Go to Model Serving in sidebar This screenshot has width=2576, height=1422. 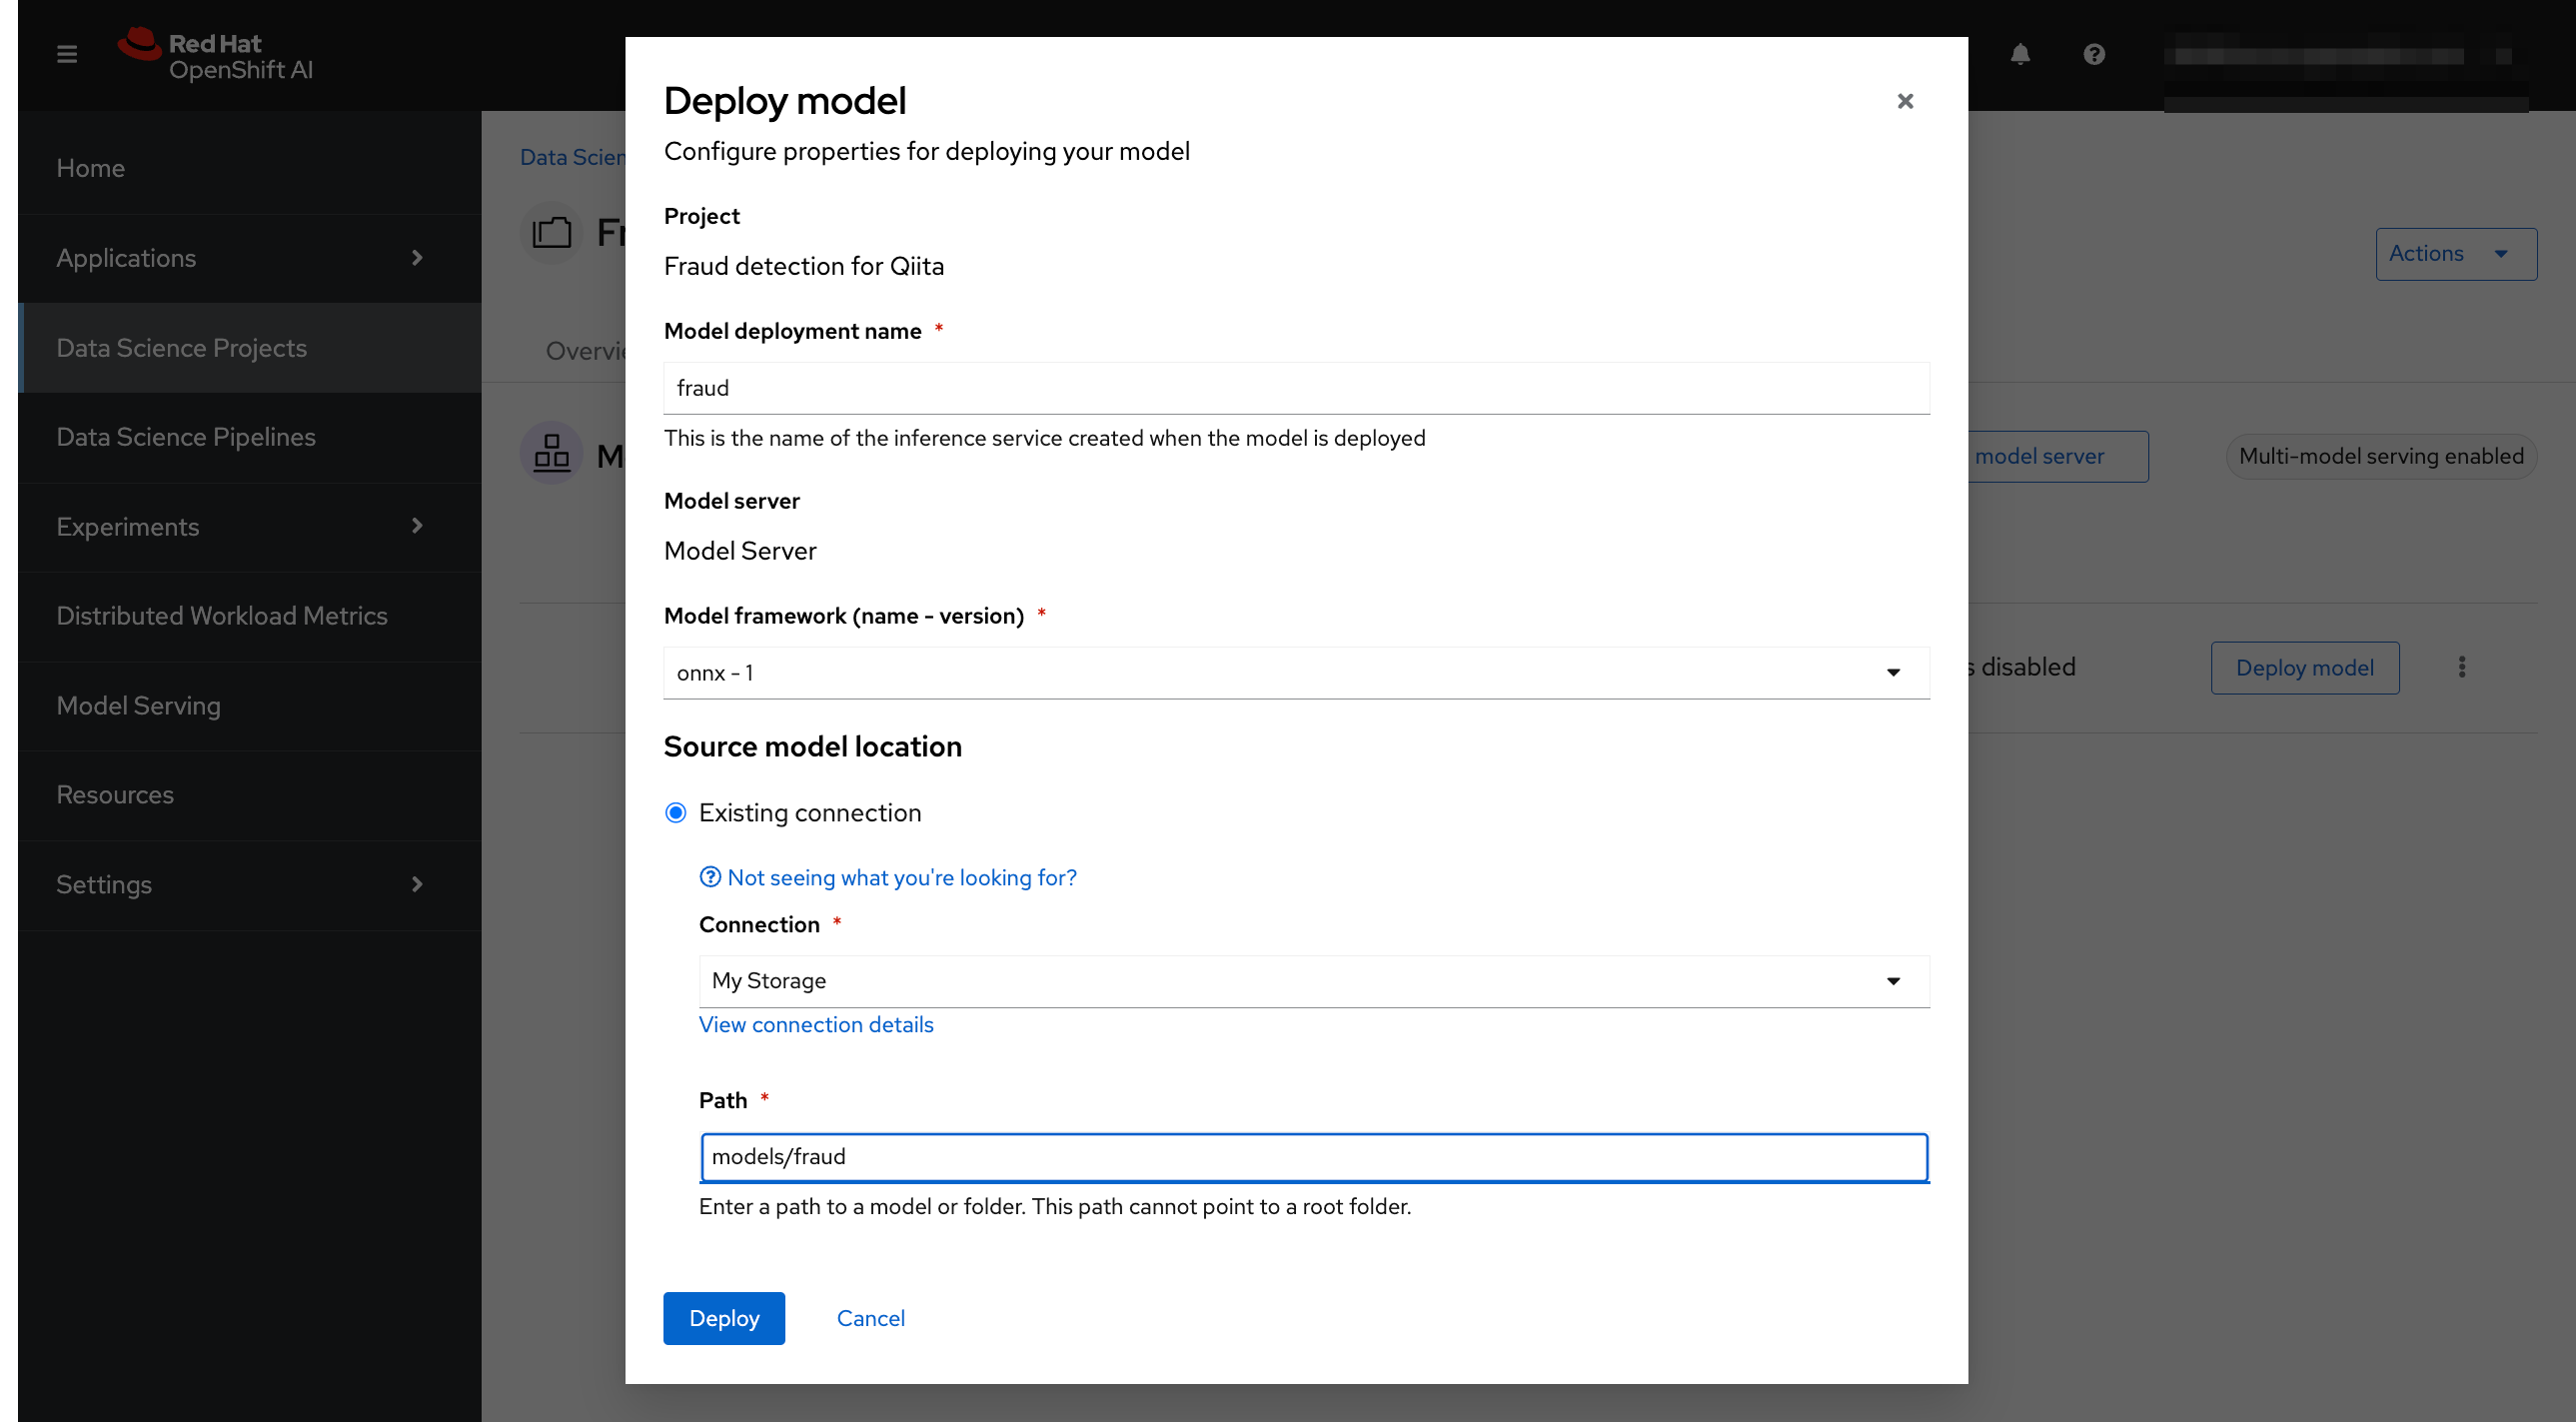click(138, 706)
